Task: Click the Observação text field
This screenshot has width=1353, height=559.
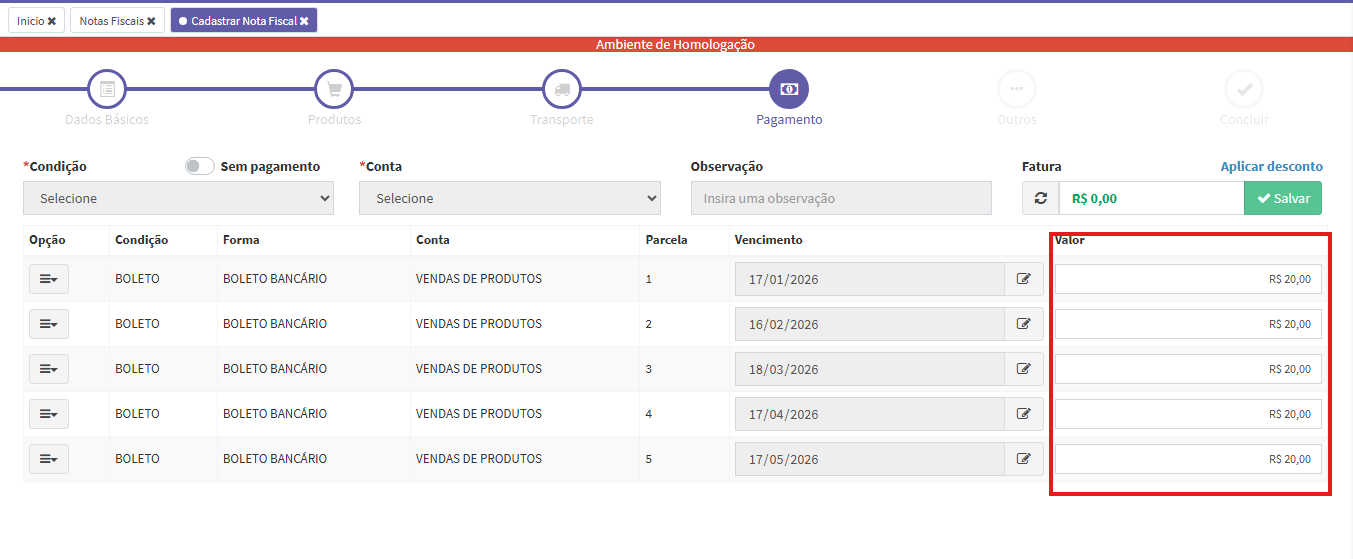Action: 840,198
